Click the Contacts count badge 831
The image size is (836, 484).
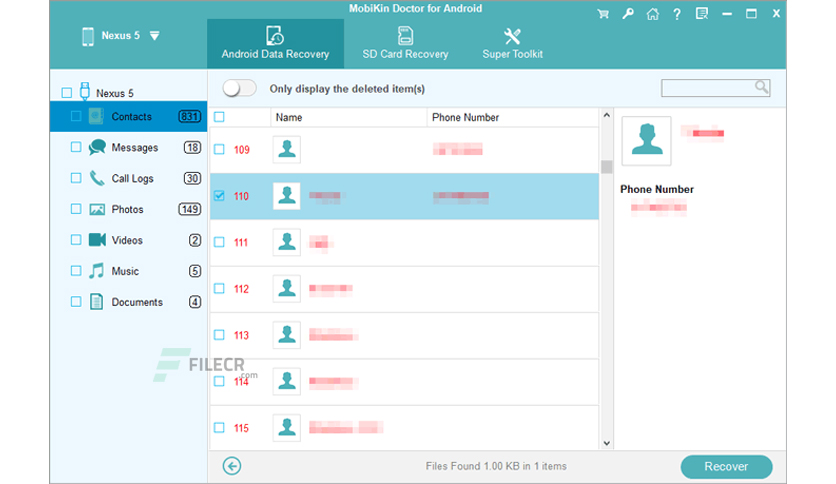(x=190, y=116)
